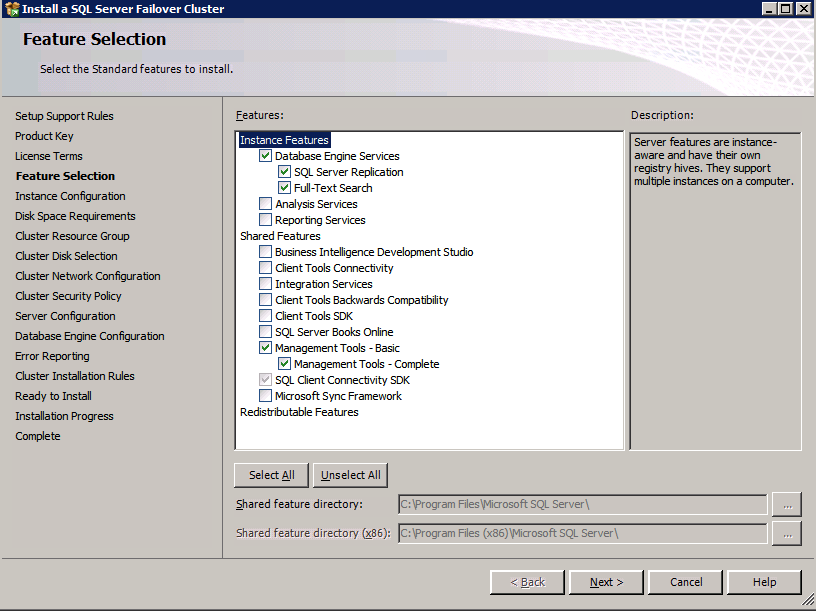Select Setup Support Rules step
The image size is (816, 611).
point(64,116)
